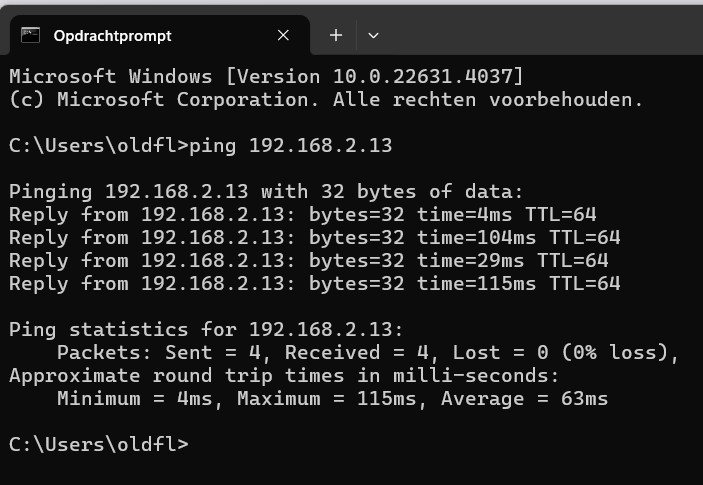The image size is (703, 485).
Task: Expand the new tab profile dropdown chevron
Action: [373, 35]
